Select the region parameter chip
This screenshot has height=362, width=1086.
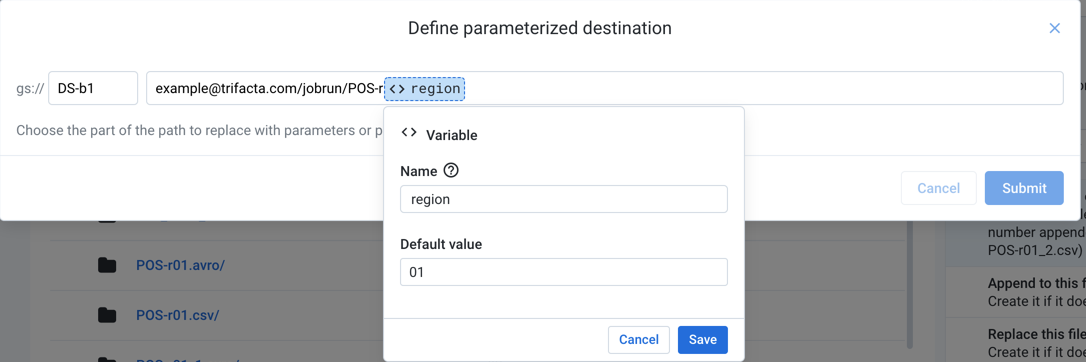coord(425,89)
